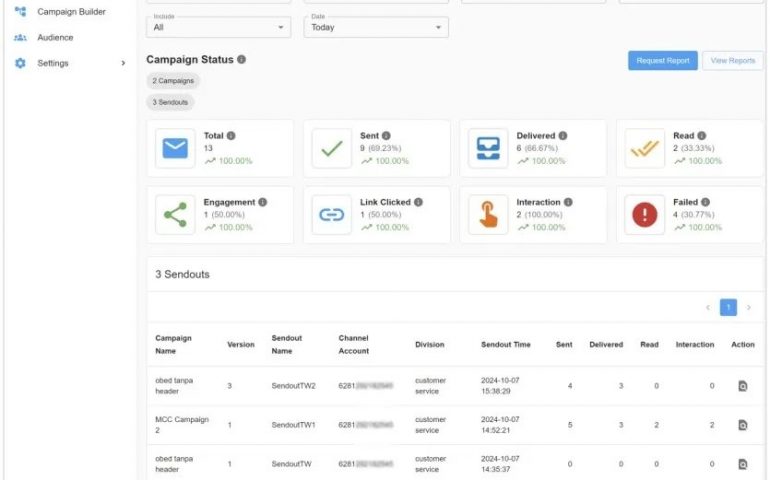Click the Sent checkmark icon

332,149
